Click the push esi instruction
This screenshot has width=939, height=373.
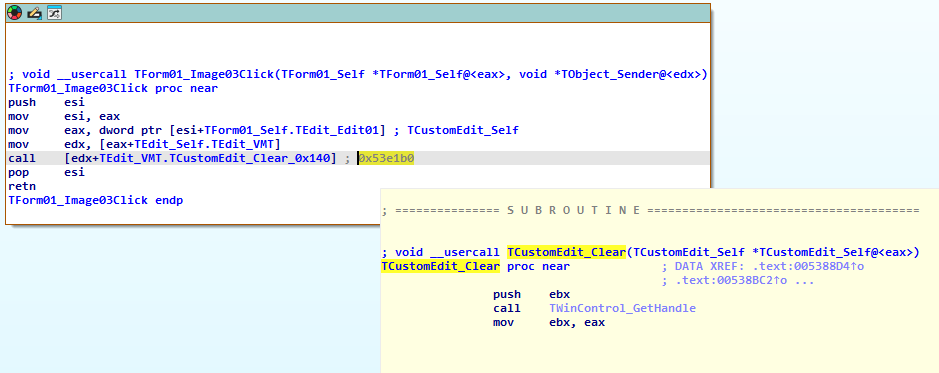click(47, 102)
